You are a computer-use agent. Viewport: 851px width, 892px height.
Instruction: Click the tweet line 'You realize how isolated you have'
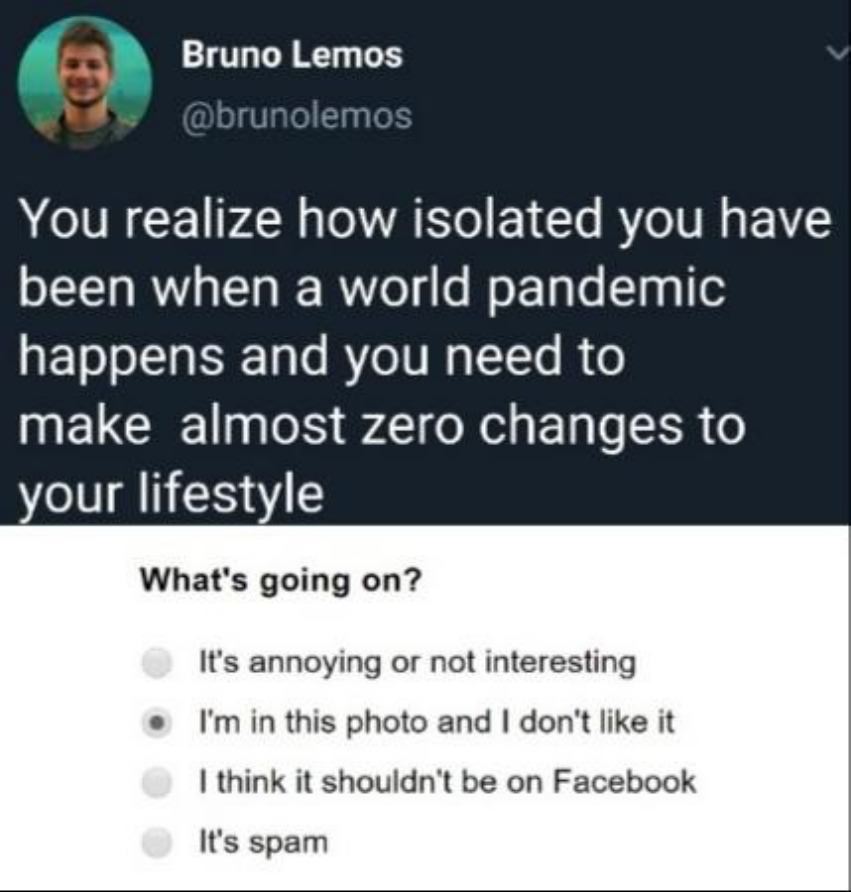pos(426,220)
